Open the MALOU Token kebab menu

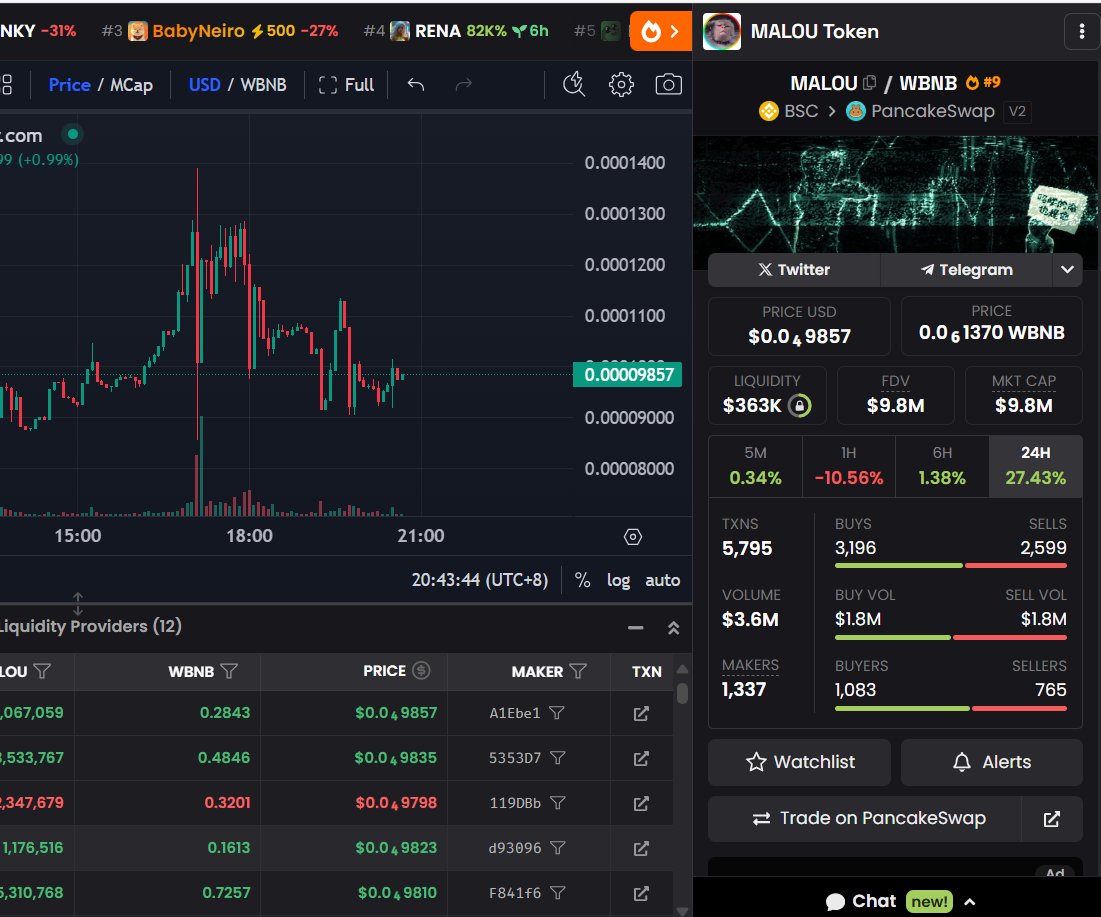pos(1081,32)
